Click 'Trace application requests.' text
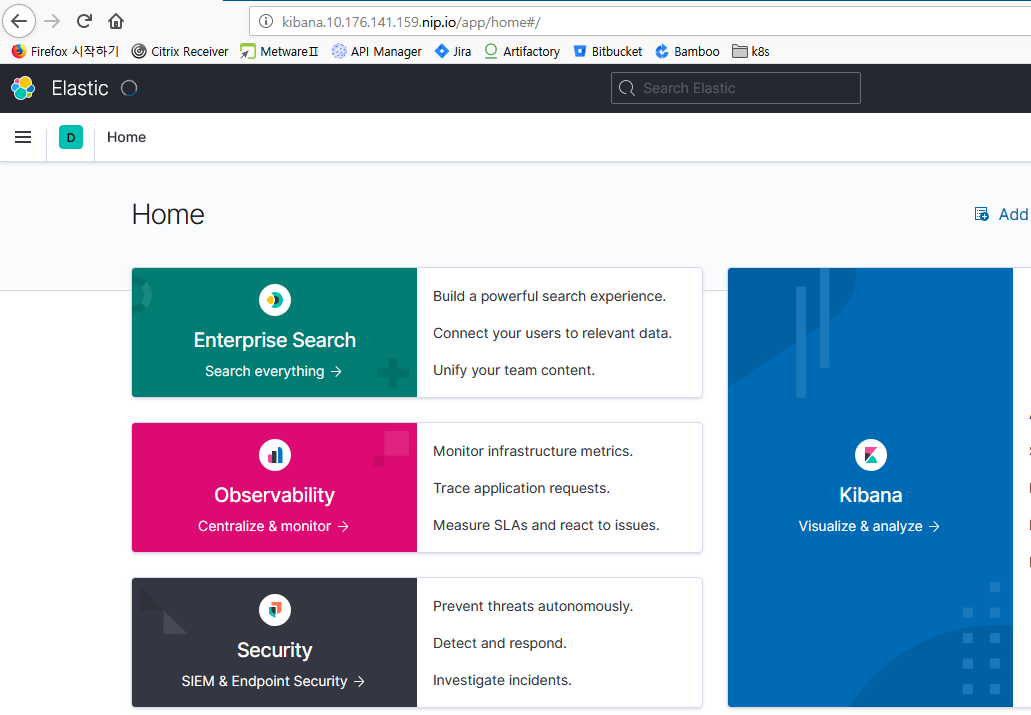 pos(521,488)
